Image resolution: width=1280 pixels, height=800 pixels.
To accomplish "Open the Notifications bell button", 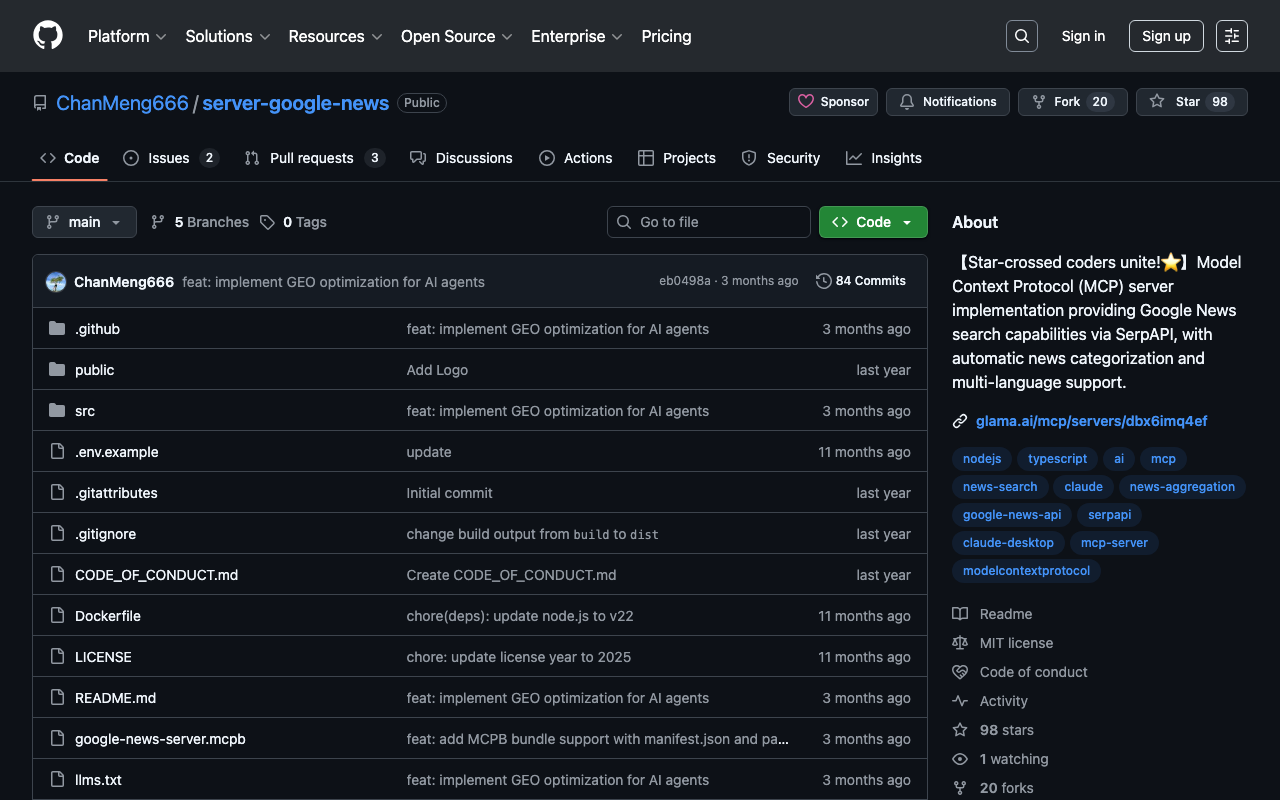I will coord(947,102).
